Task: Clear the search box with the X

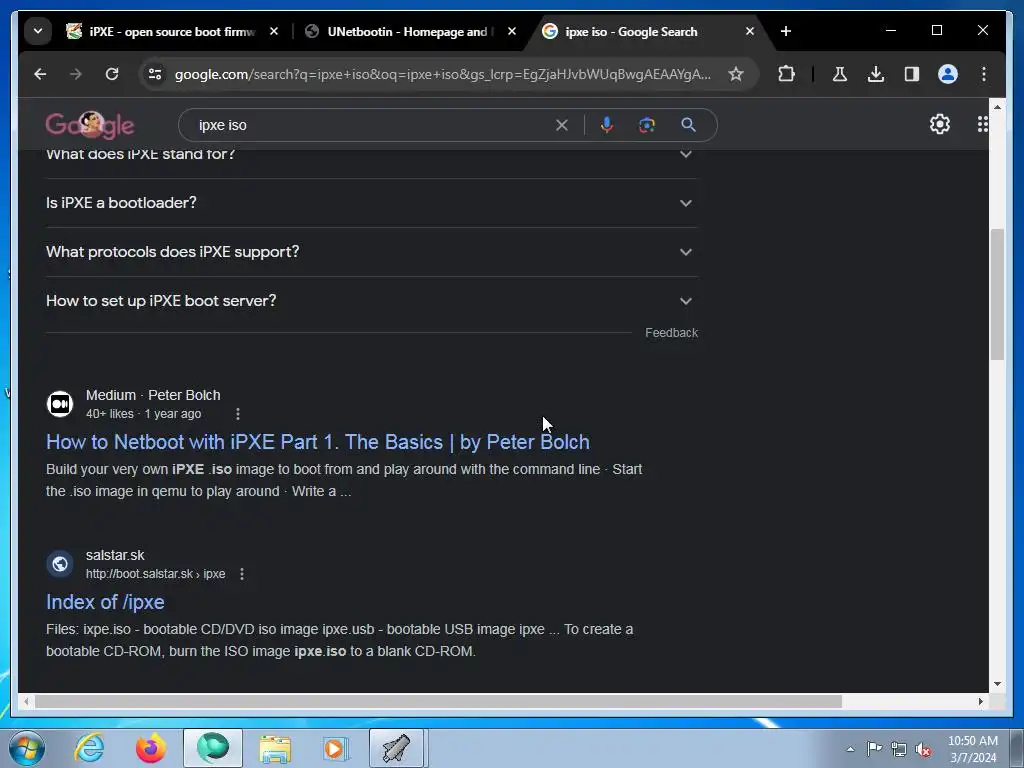Action: point(562,125)
